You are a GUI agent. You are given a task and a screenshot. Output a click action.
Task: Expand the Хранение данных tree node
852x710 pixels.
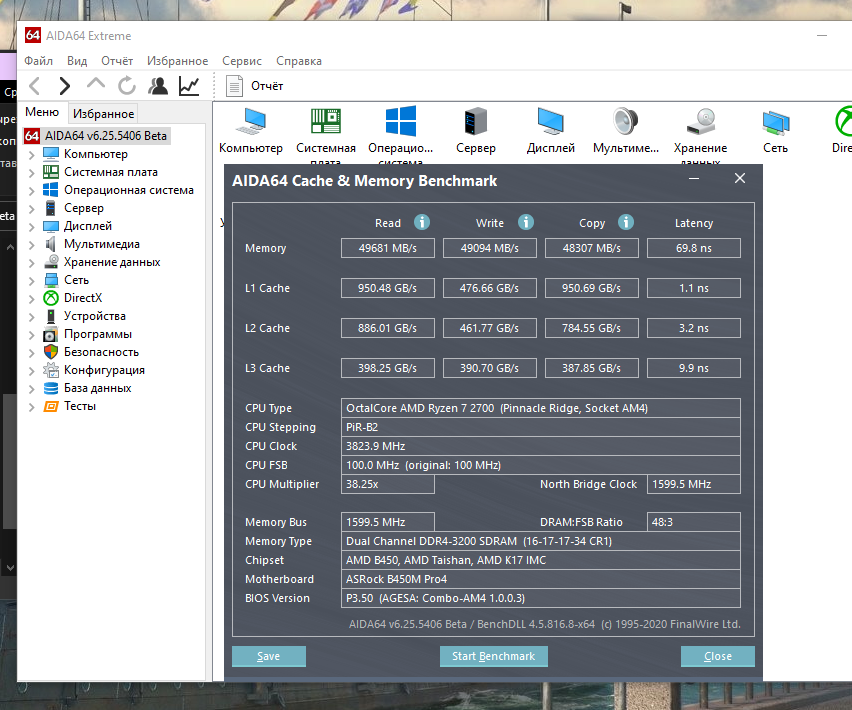click(x=32, y=262)
